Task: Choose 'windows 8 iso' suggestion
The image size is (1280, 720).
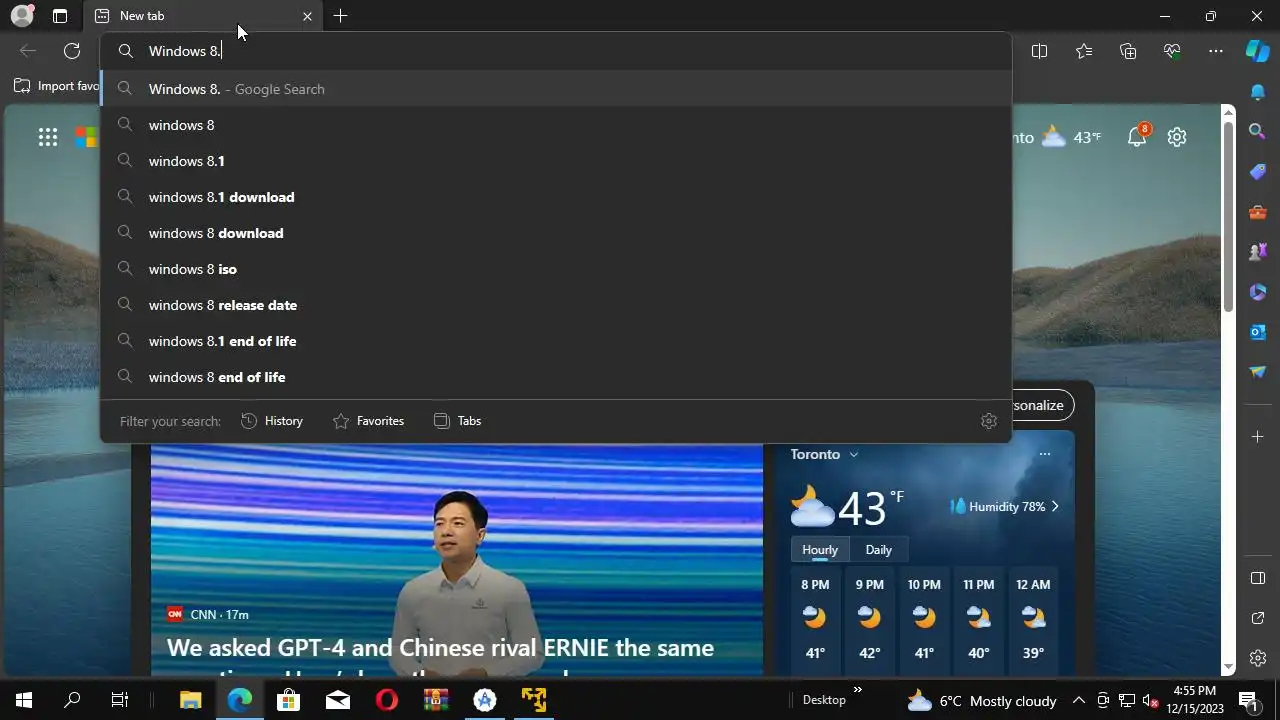Action: 556,269
